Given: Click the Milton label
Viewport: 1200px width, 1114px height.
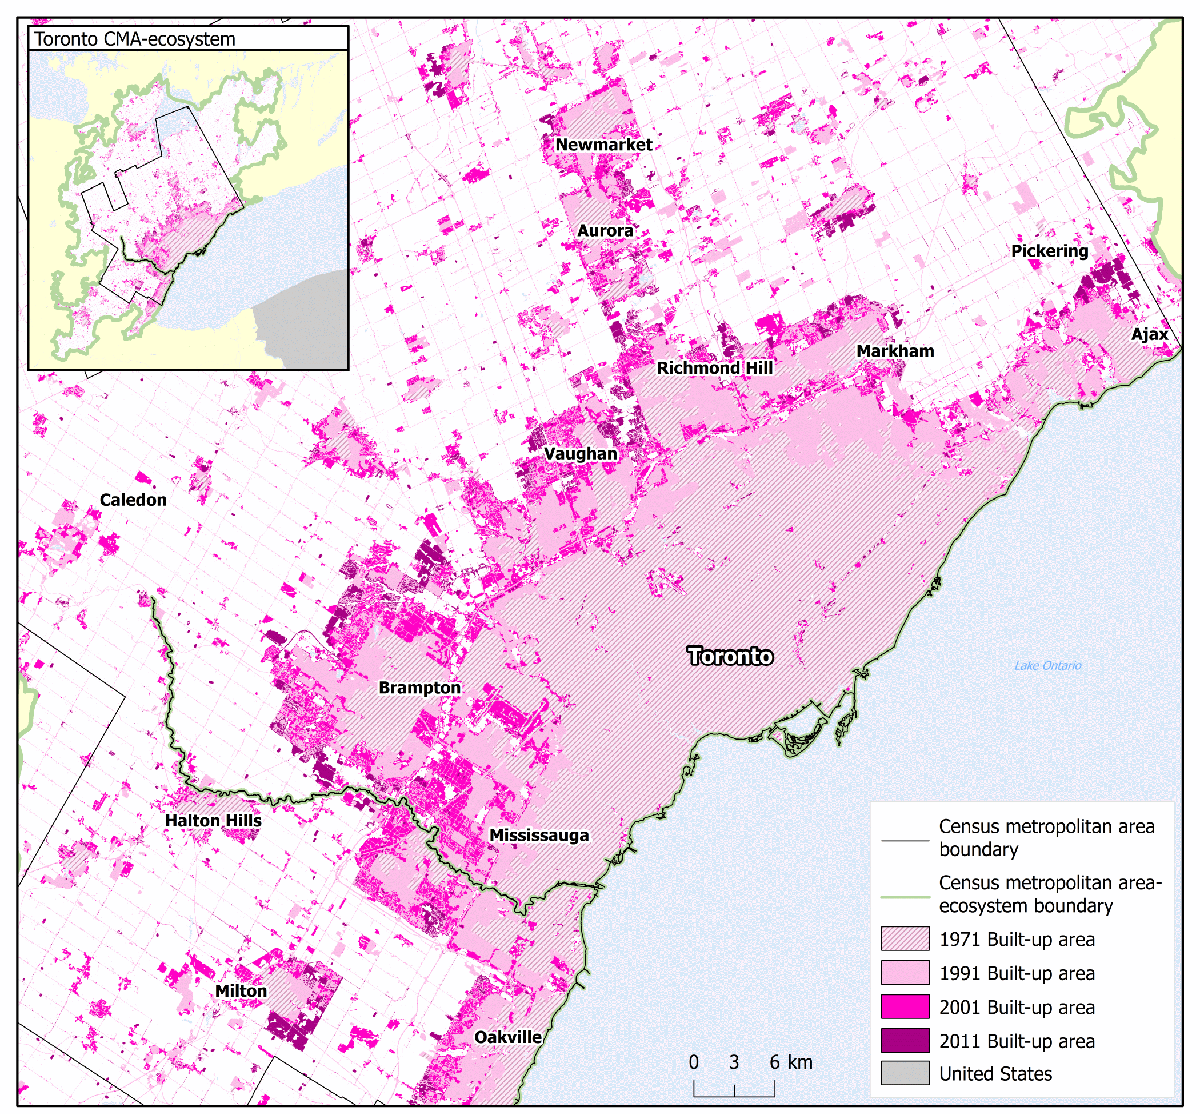Looking at the screenshot, I should 241,991.
